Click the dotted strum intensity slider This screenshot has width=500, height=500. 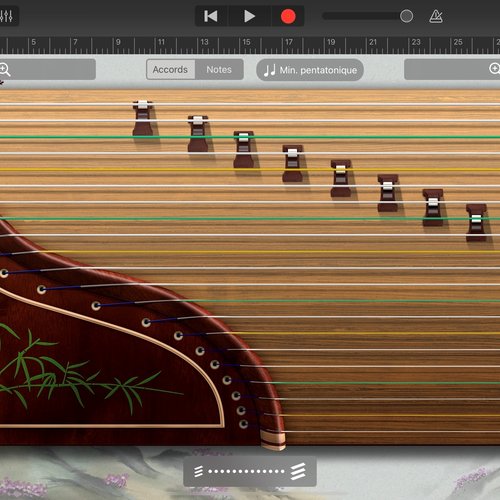pos(246,471)
